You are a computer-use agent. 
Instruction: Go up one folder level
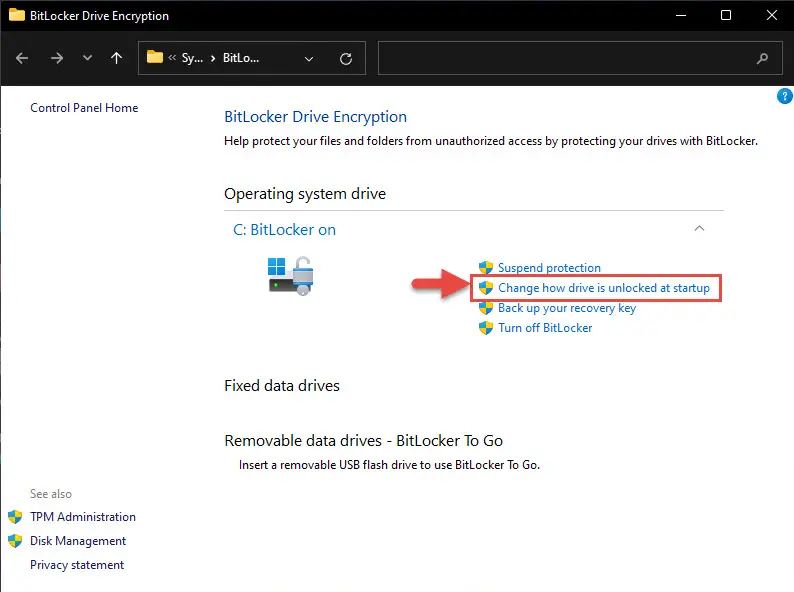(x=116, y=58)
